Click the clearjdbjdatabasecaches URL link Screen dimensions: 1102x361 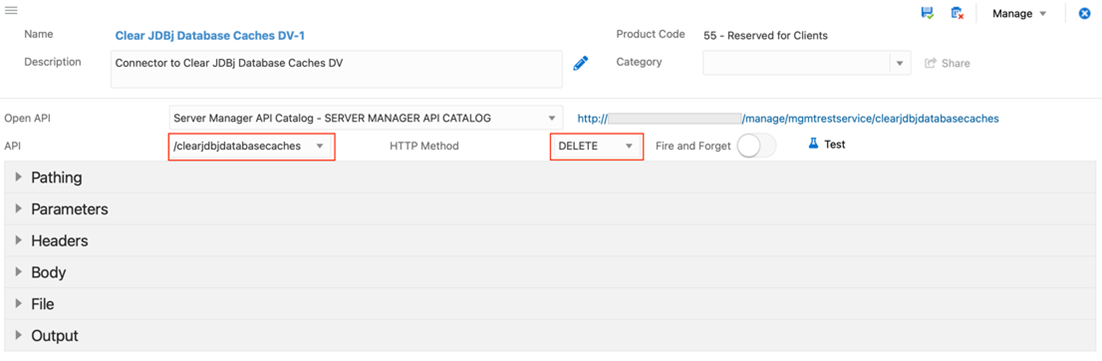click(788, 119)
